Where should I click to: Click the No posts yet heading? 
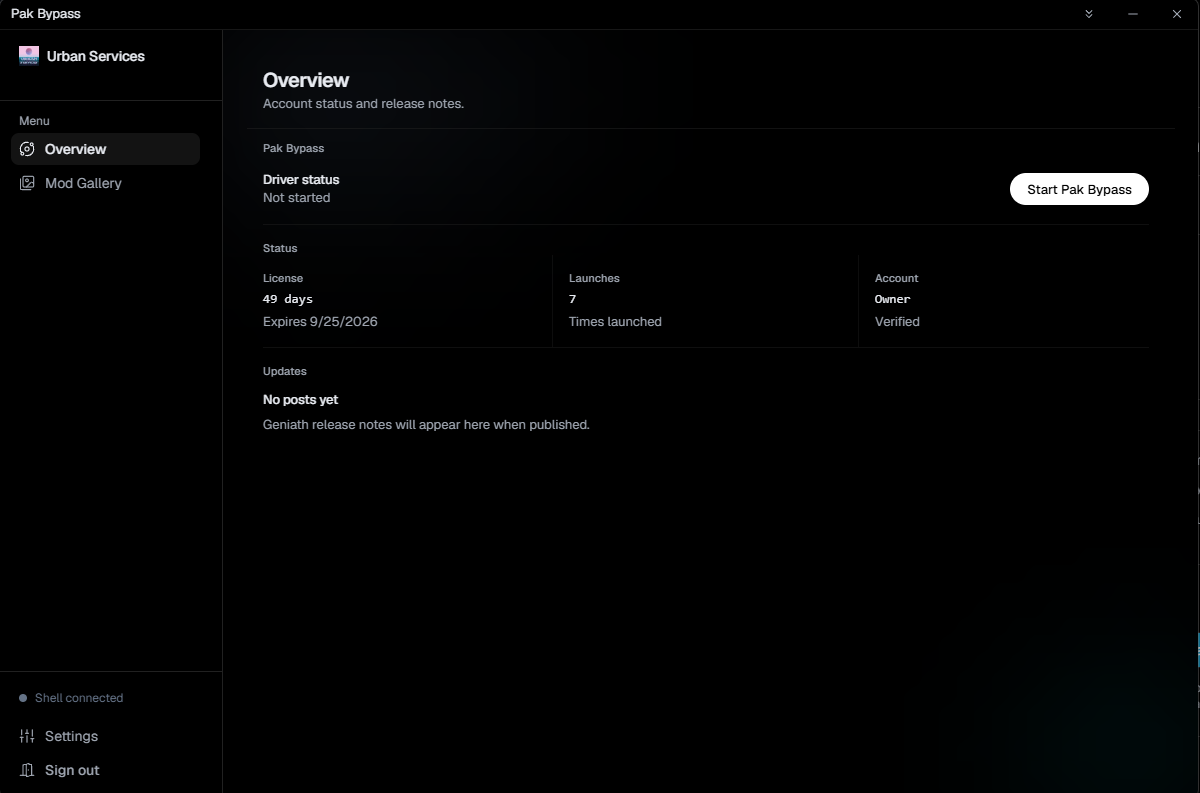[300, 399]
